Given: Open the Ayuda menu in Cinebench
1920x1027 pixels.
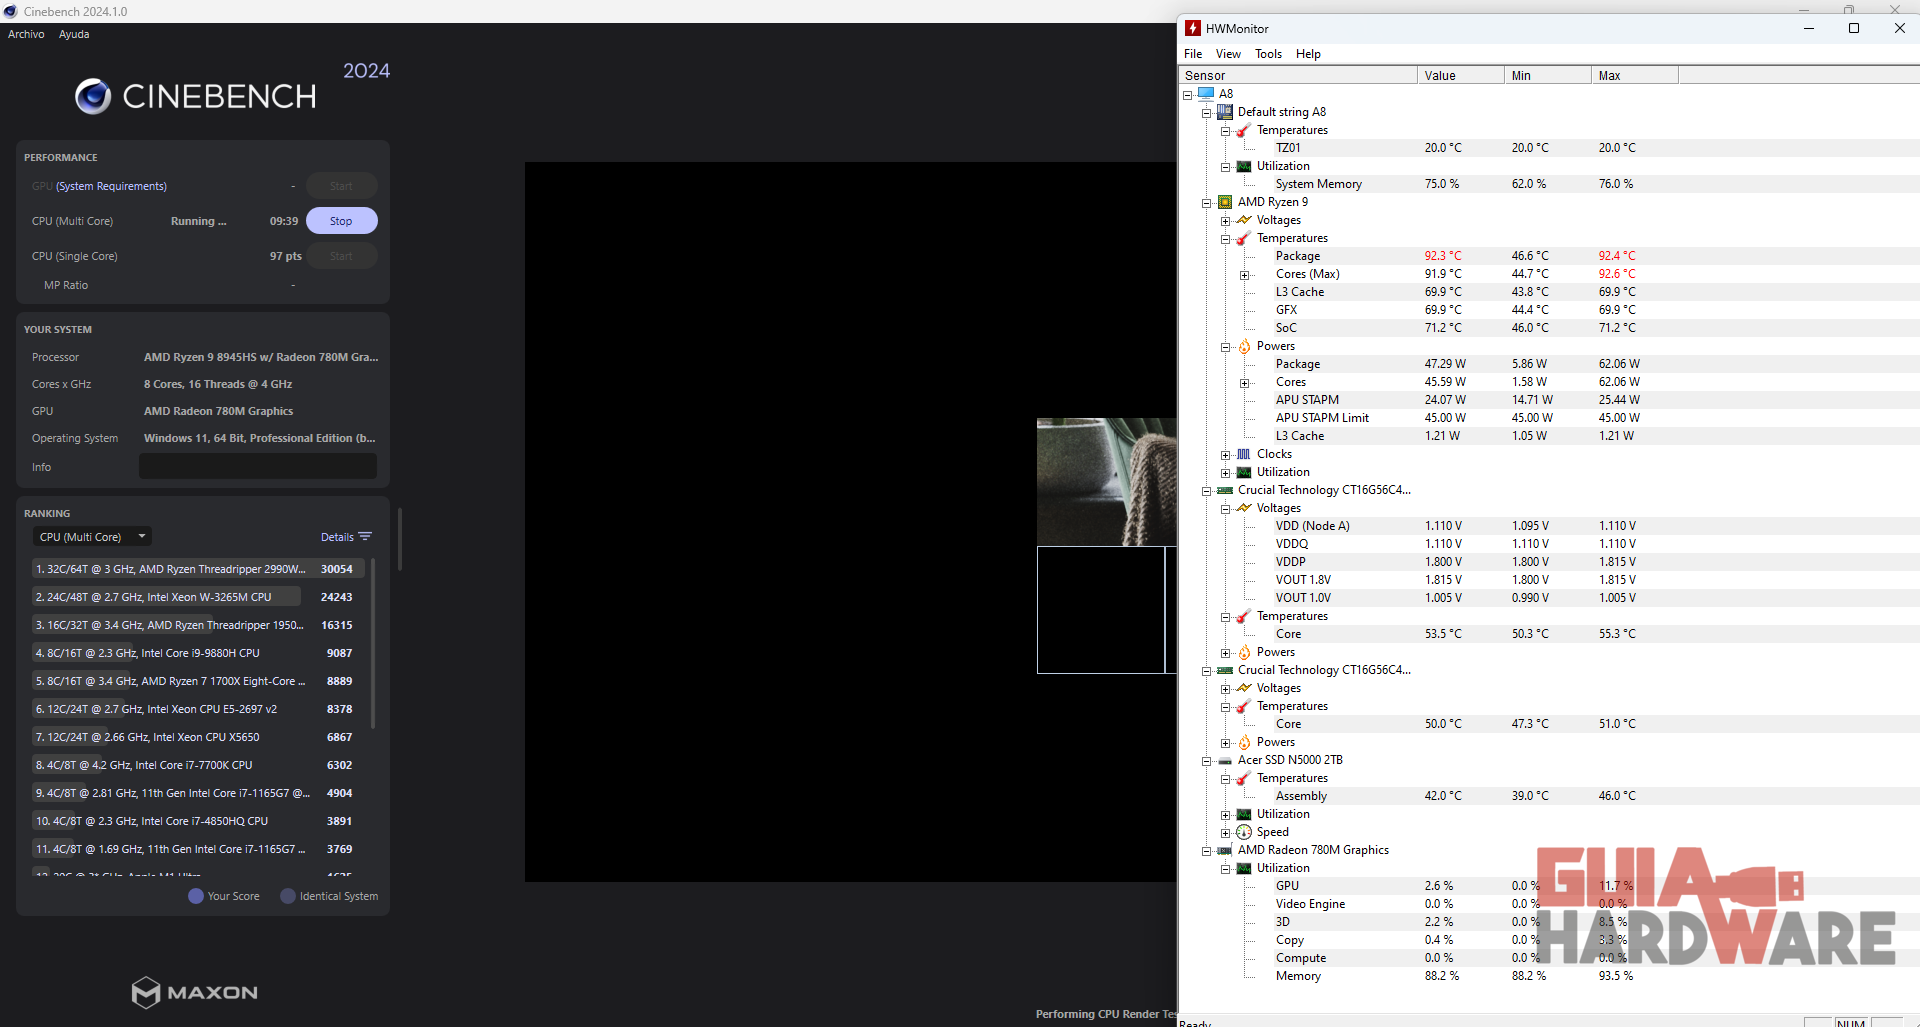Looking at the screenshot, I should (74, 34).
